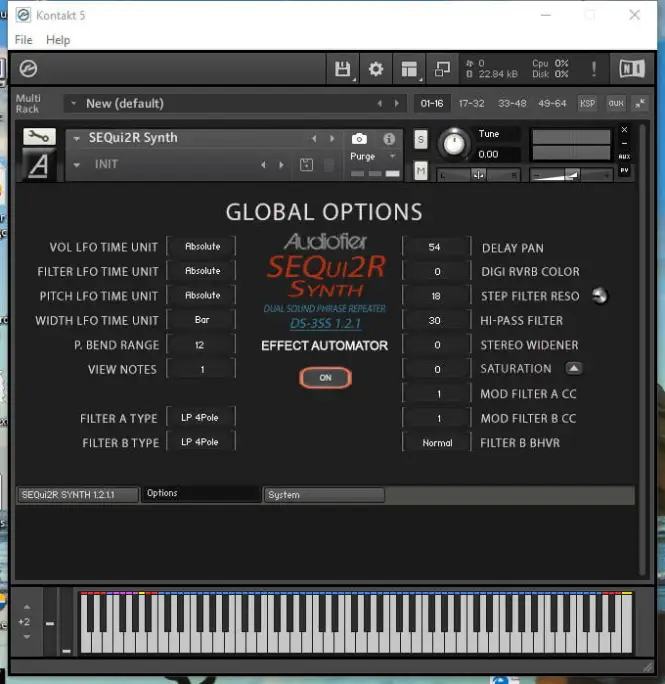Screen dimensions: 665x684
Task: Click the exclamation panic button
Action: [x=594, y=69]
